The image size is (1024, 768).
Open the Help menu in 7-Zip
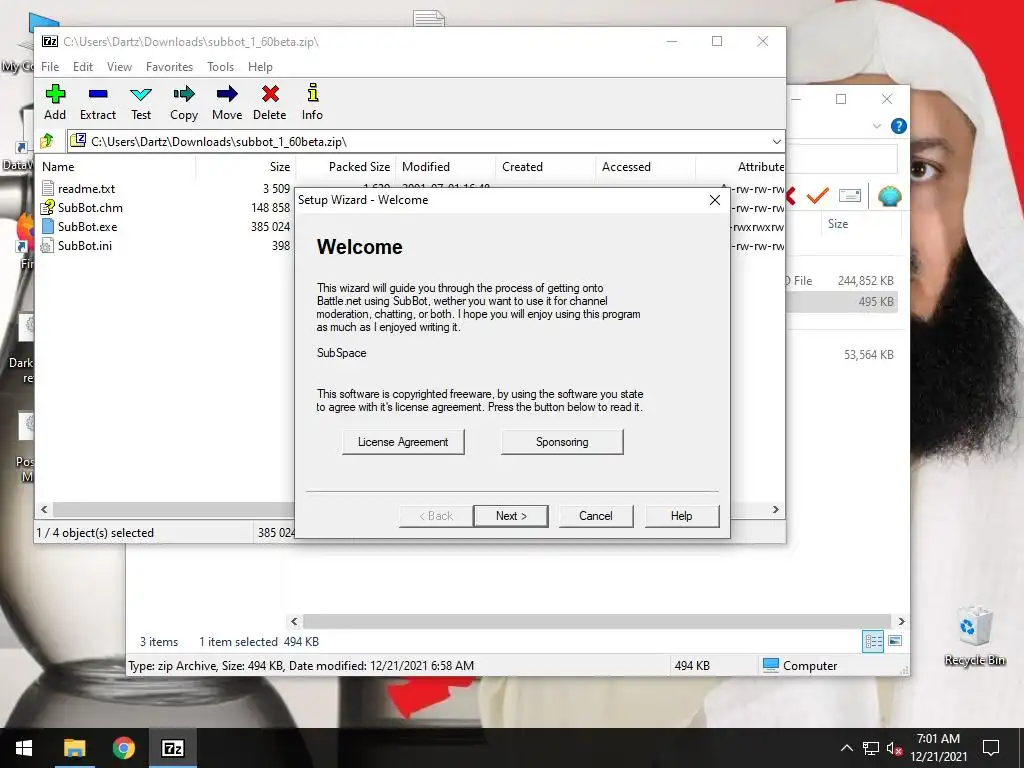point(260,67)
